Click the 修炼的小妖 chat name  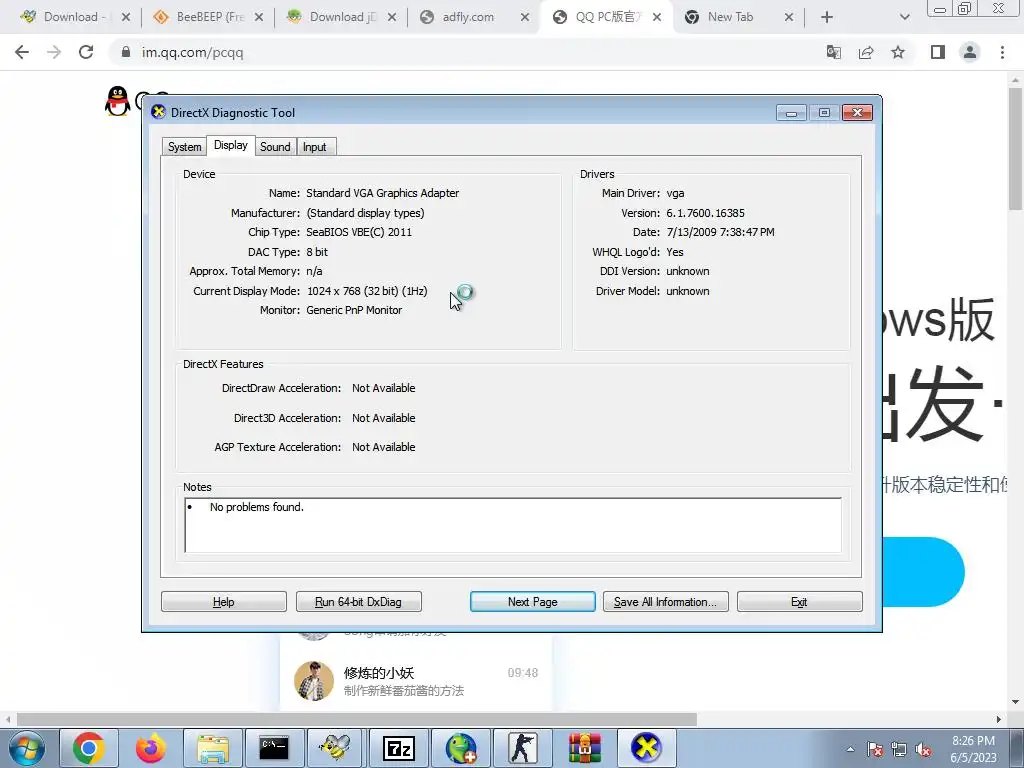tap(379, 673)
